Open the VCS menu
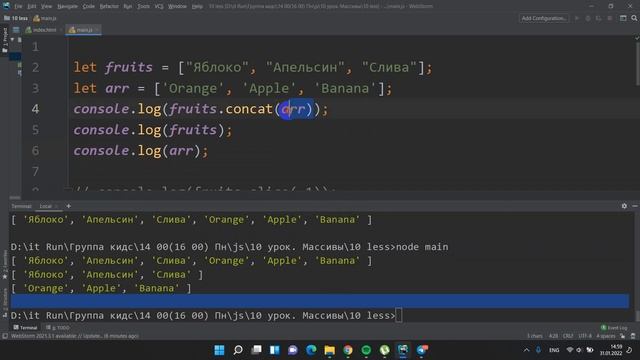This screenshot has width=640, height=360. click(x=159, y=6)
